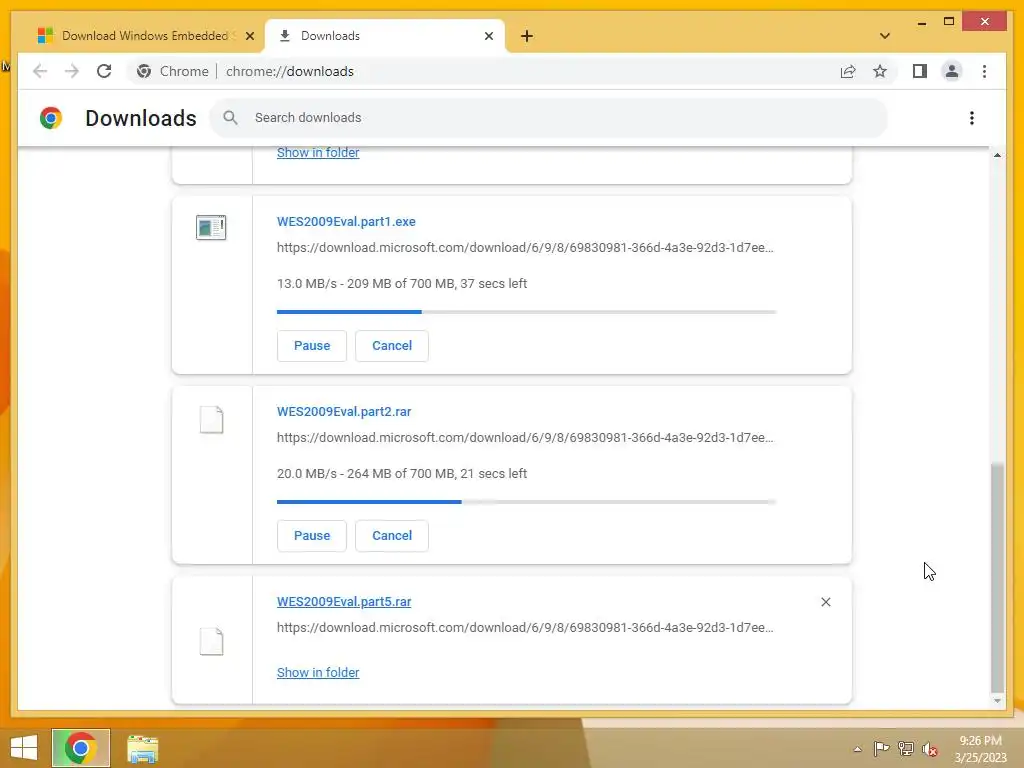
Task: Open a new tab with plus button
Action: tap(527, 36)
